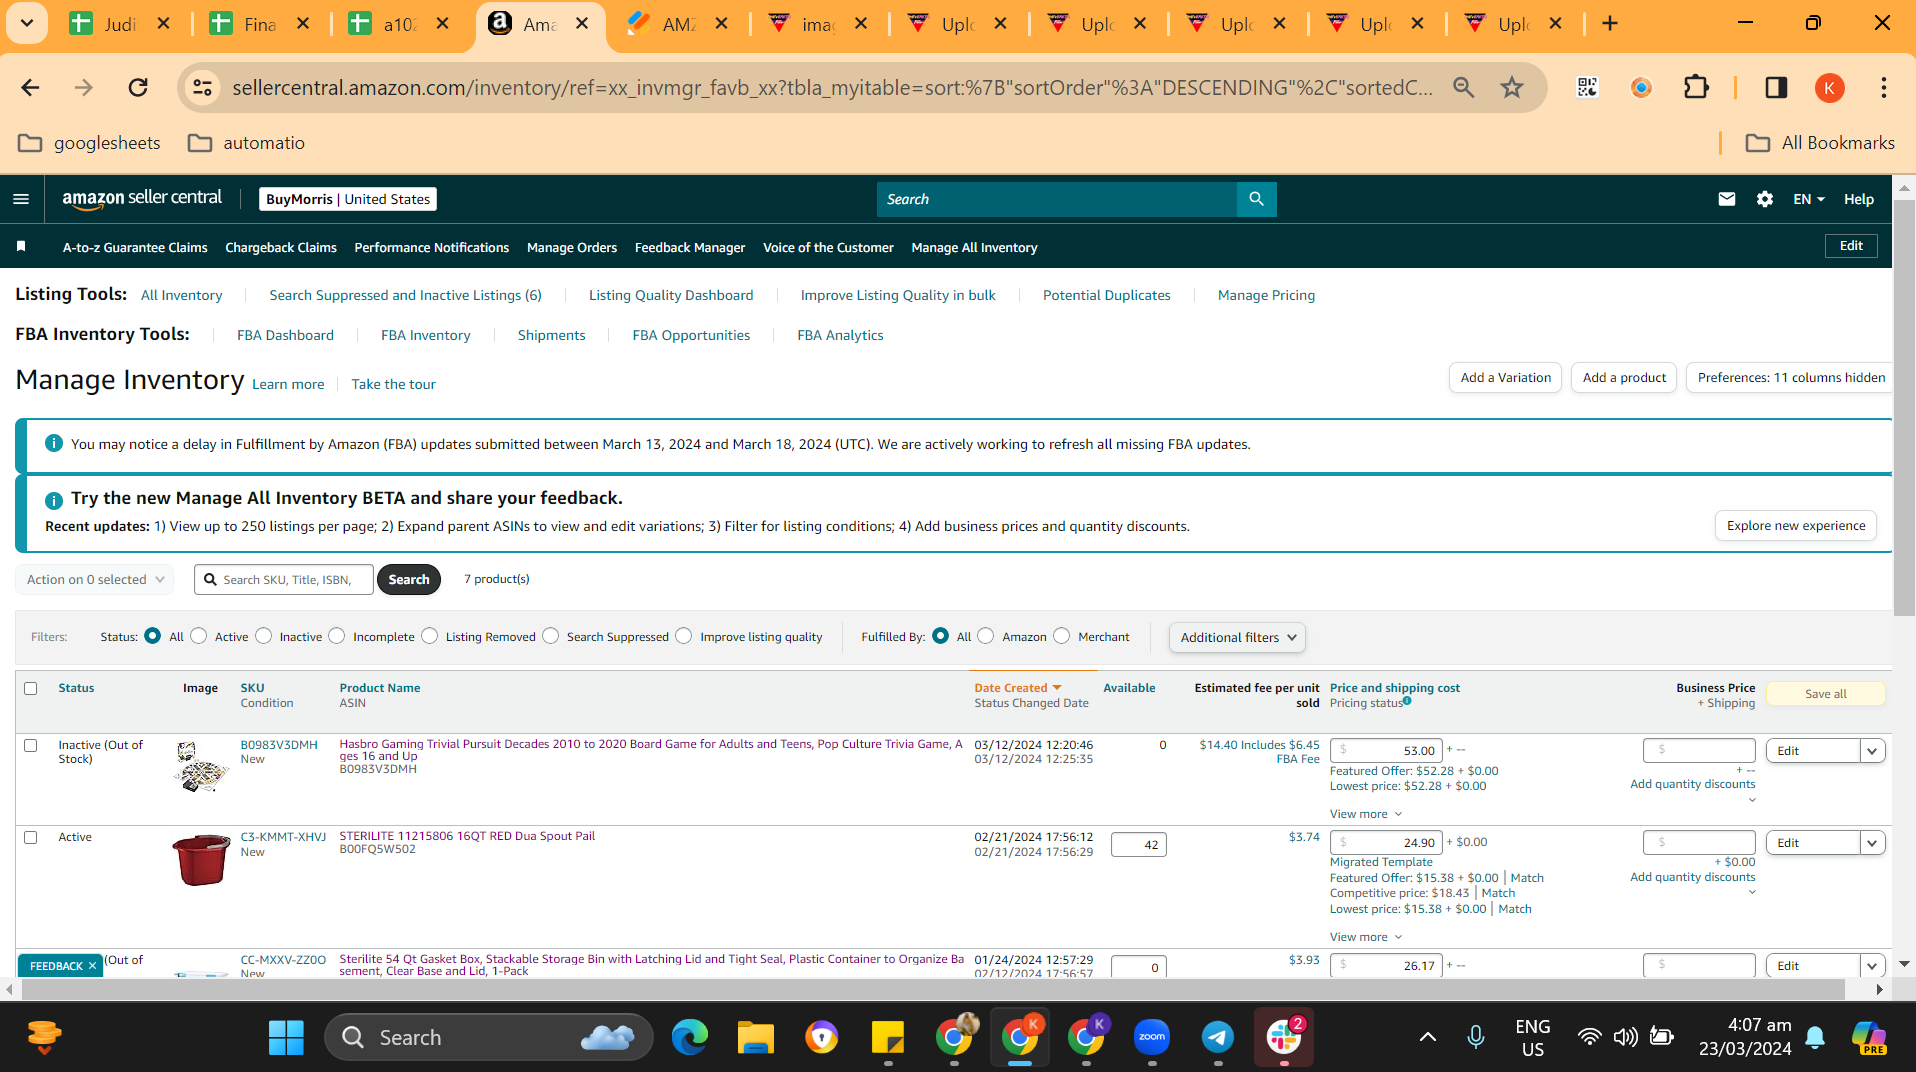Check the STERILITE Spout Pail row checkbox
Viewport: 1916px width, 1072px height.
click(x=31, y=837)
